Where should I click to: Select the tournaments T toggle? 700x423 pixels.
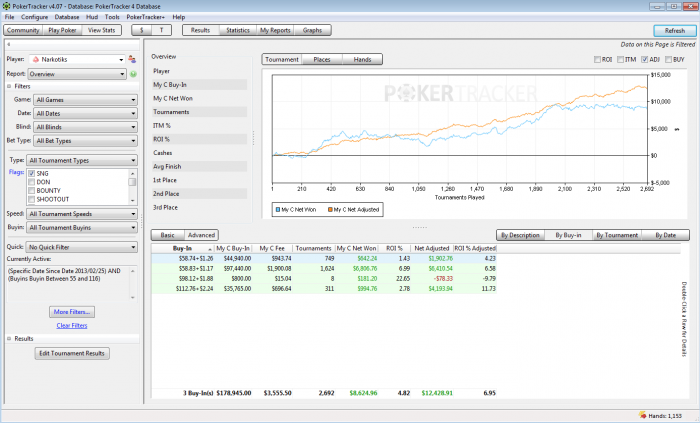tap(162, 30)
